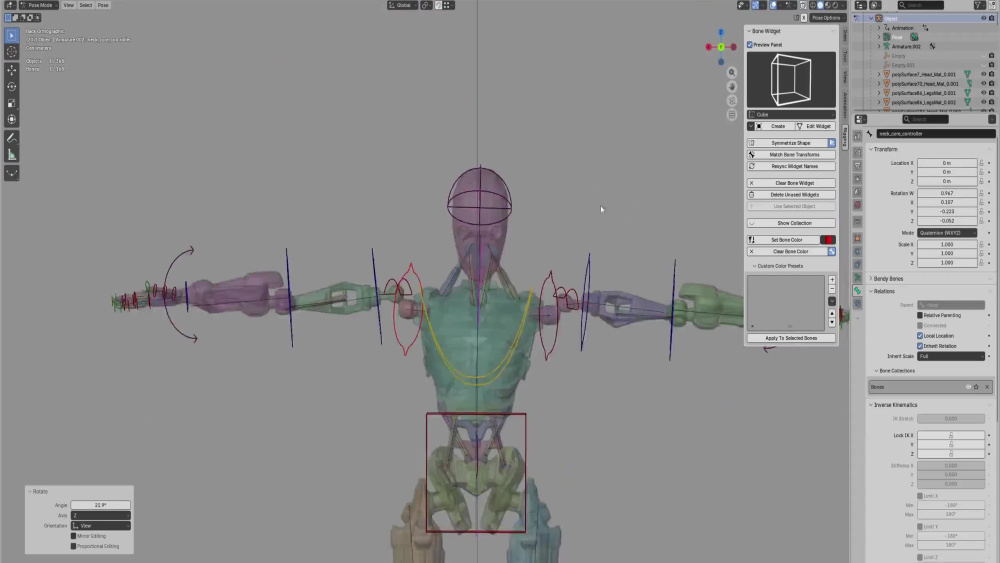Toggle the Preview Panel checkbox
The image size is (1000, 563).
point(750,45)
